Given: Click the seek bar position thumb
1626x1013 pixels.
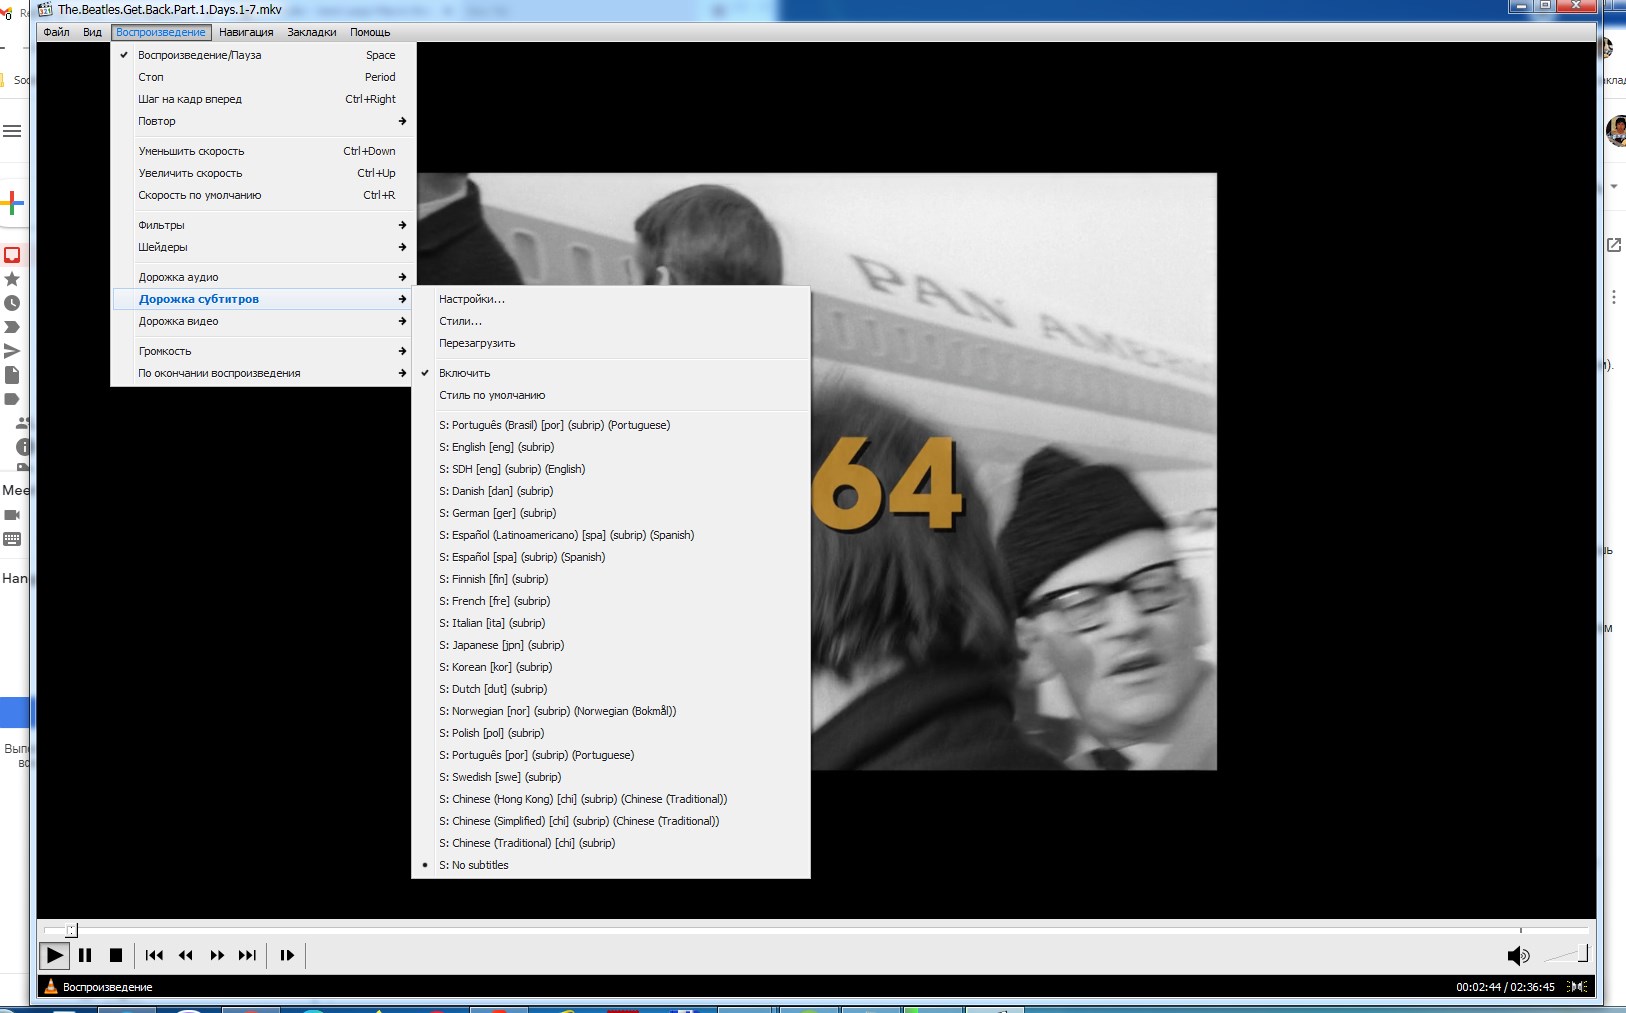Looking at the screenshot, I should [x=71, y=930].
